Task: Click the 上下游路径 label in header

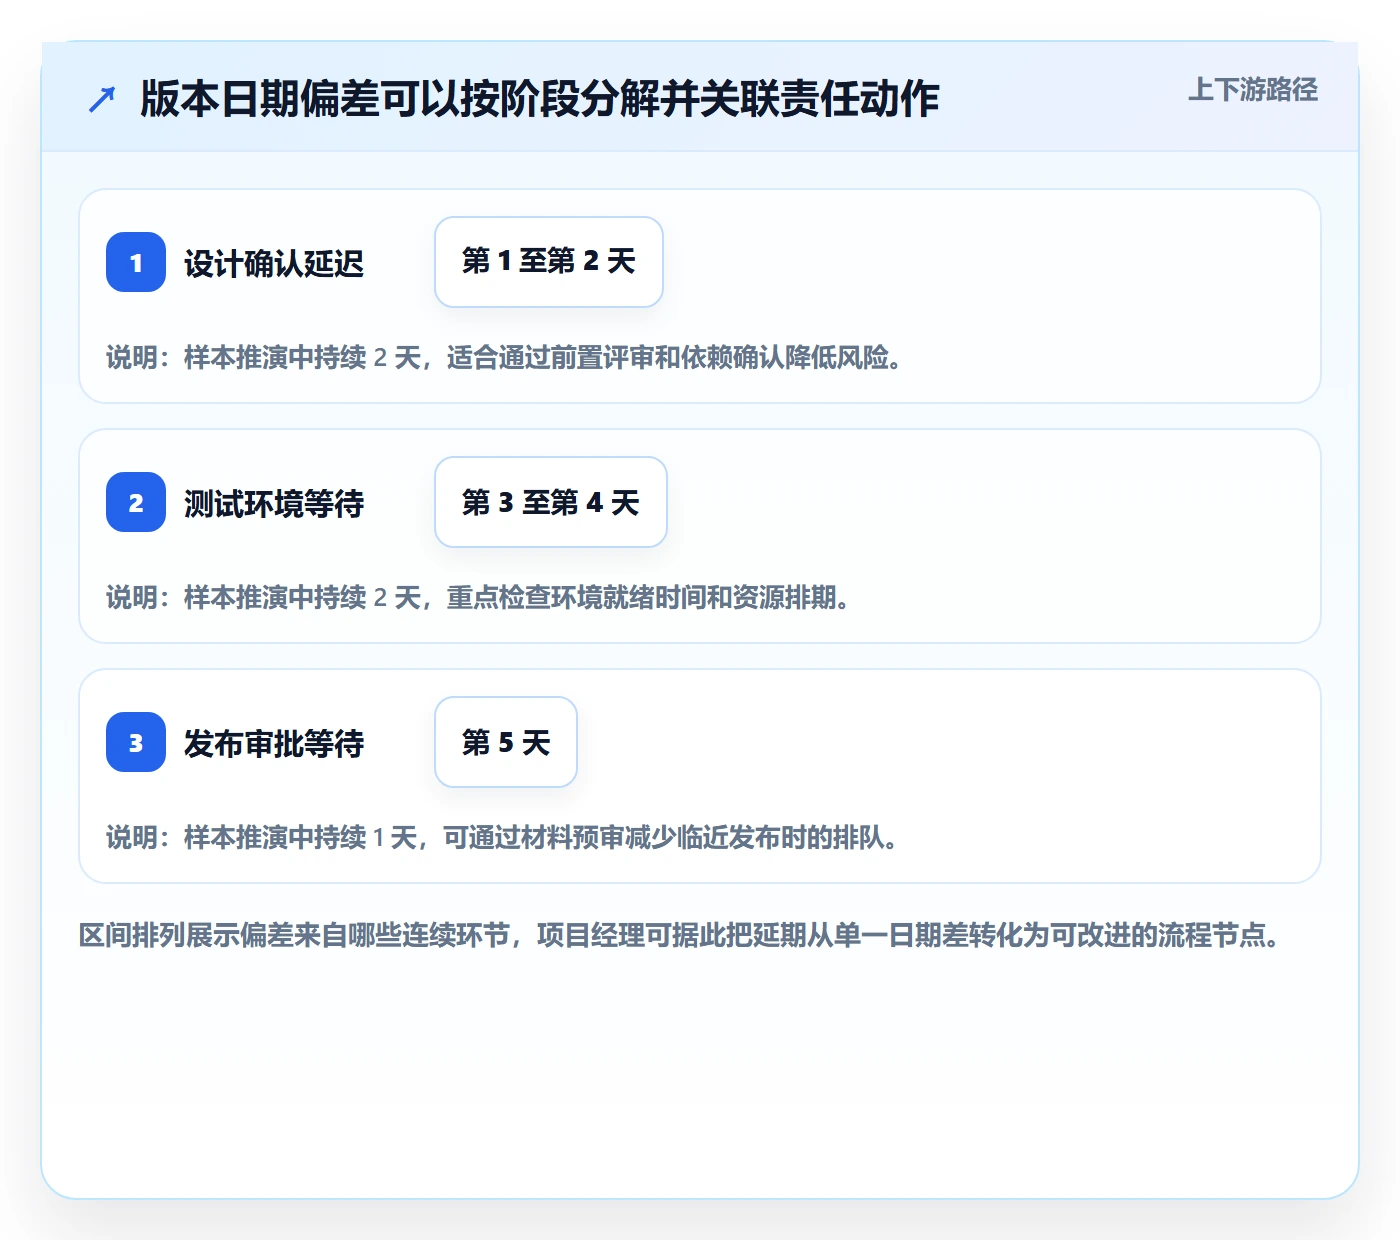Action: pyautogui.click(x=1253, y=90)
